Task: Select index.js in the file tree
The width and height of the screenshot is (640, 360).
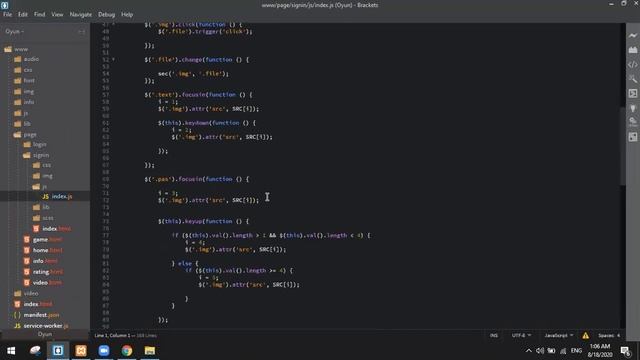Action: click(x=62, y=196)
